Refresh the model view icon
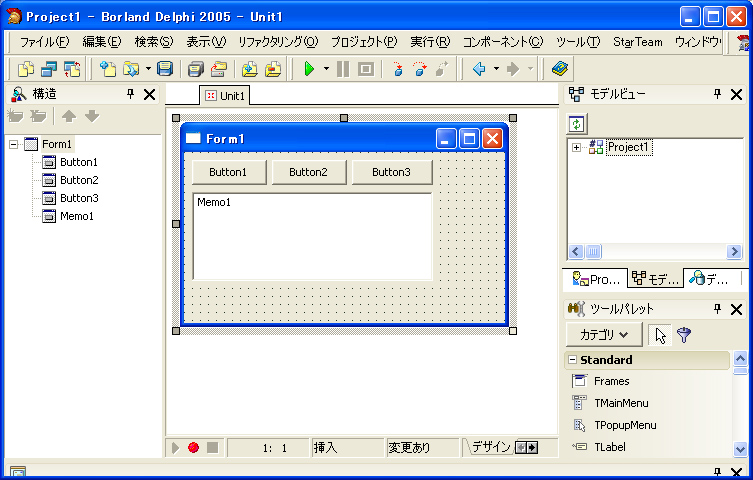 (576, 124)
